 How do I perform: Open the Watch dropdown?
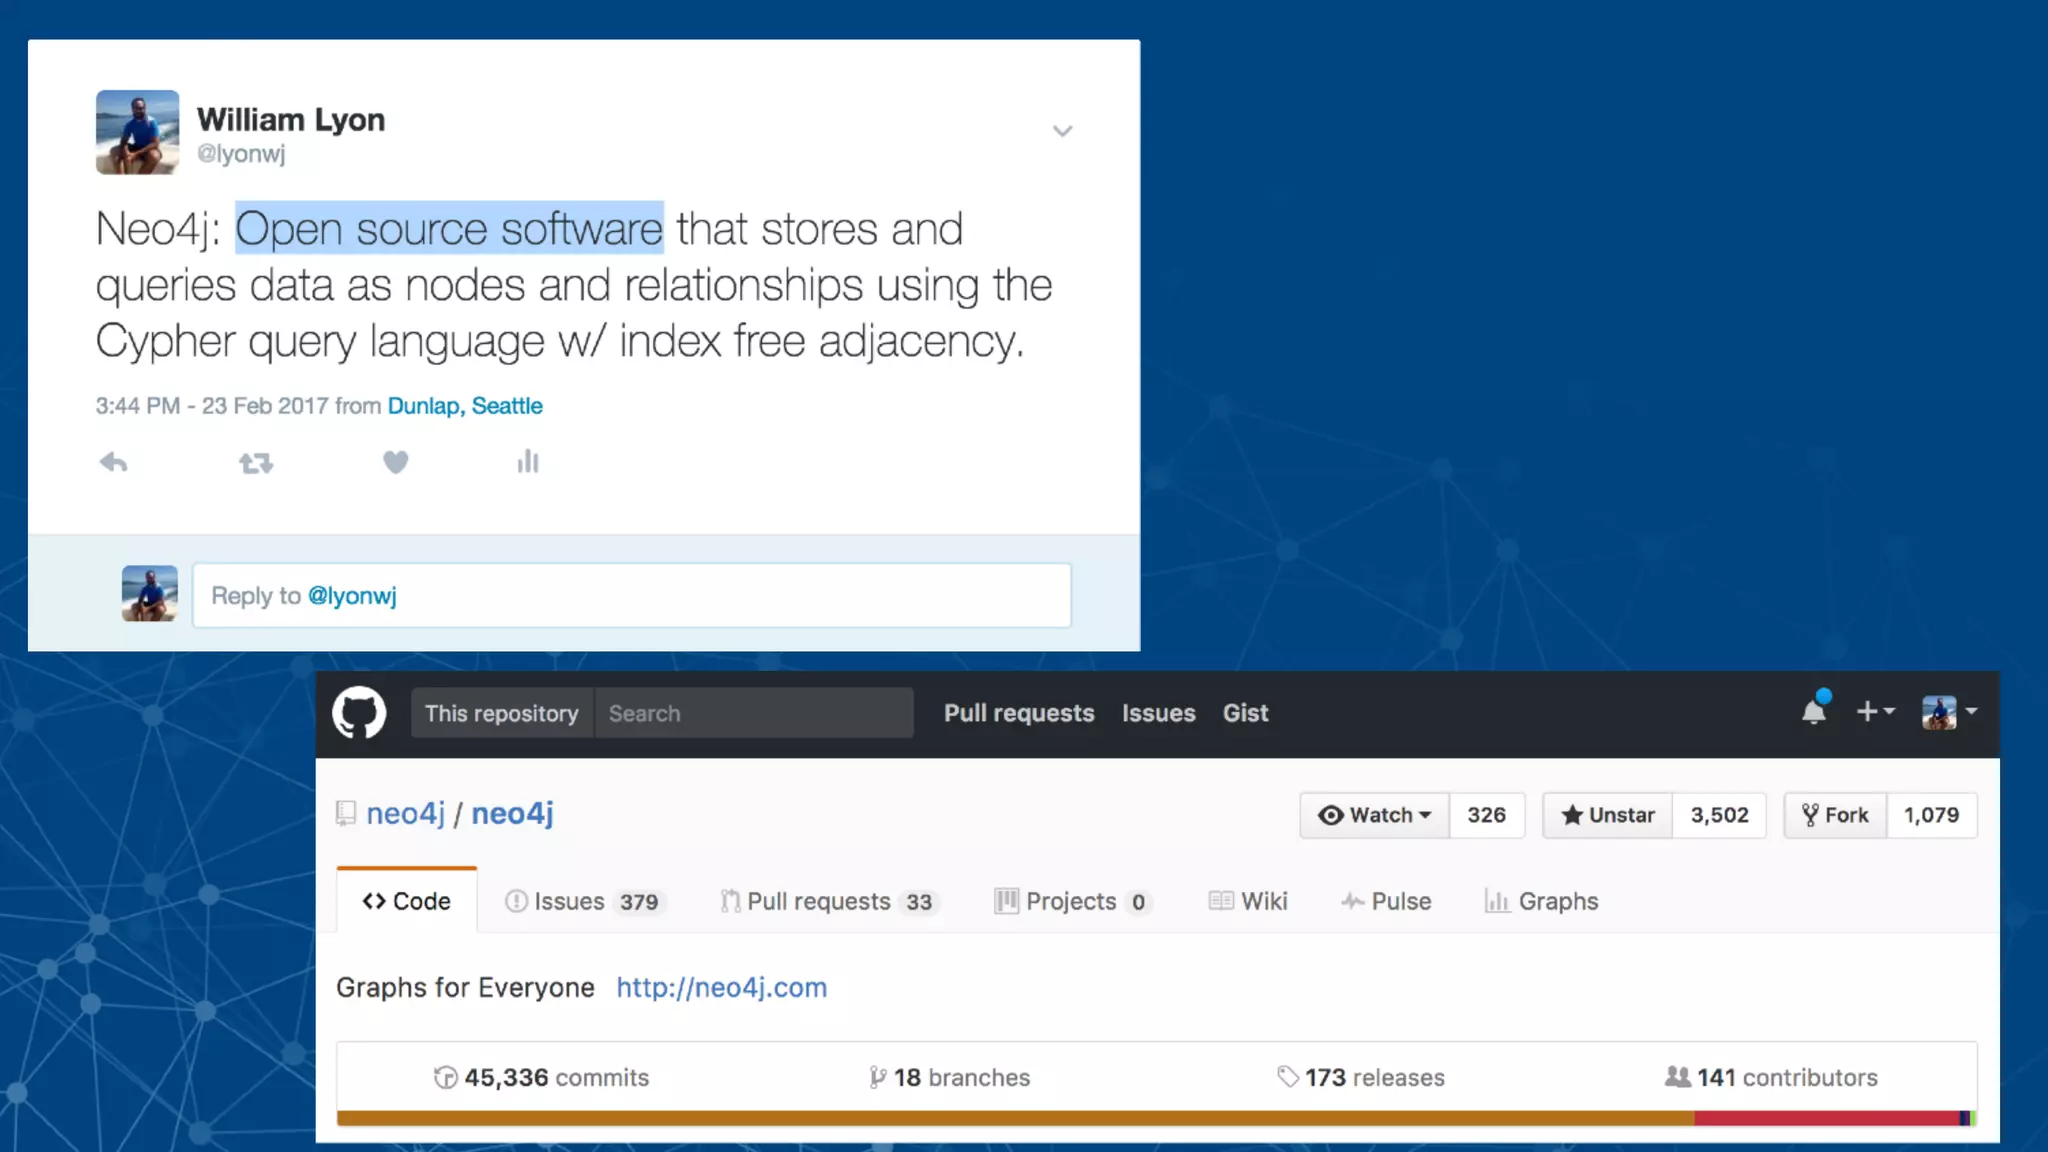(x=1375, y=815)
